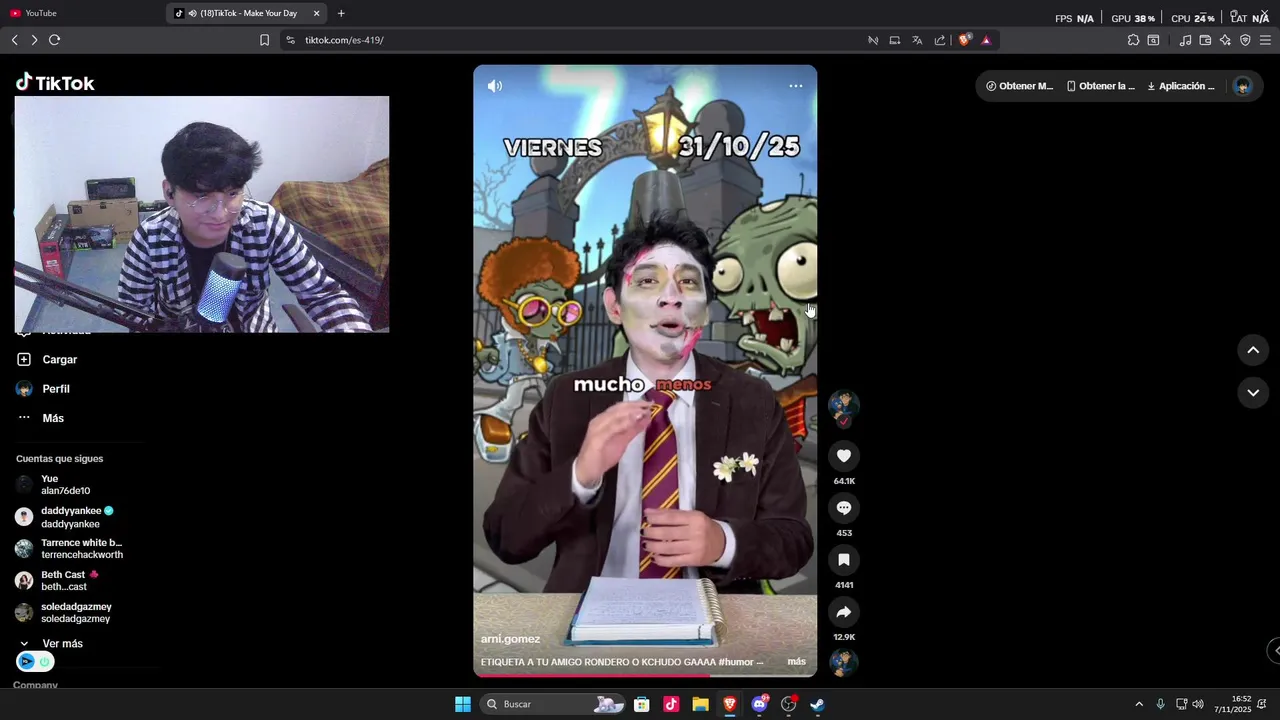Image resolution: width=1280 pixels, height=720 pixels.
Task: Like the video with the heart icon
Action: (844, 456)
